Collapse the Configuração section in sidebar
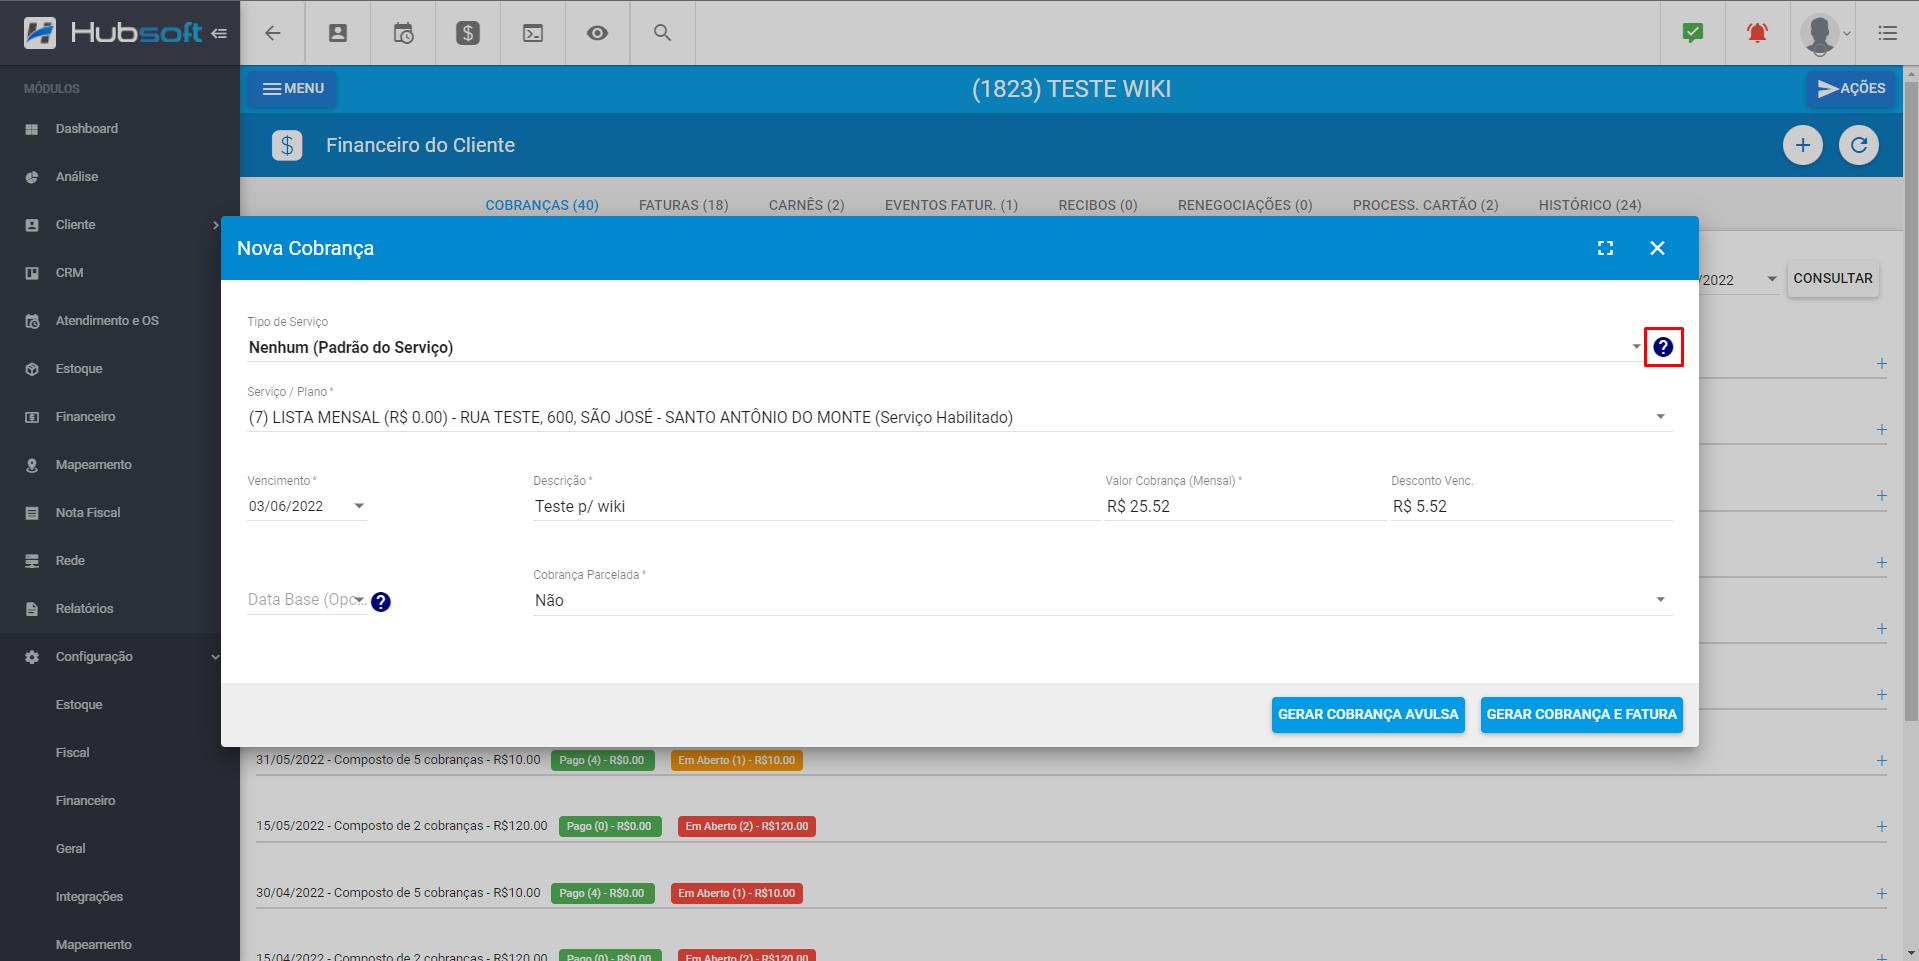1919x961 pixels. pyautogui.click(x=120, y=657)
